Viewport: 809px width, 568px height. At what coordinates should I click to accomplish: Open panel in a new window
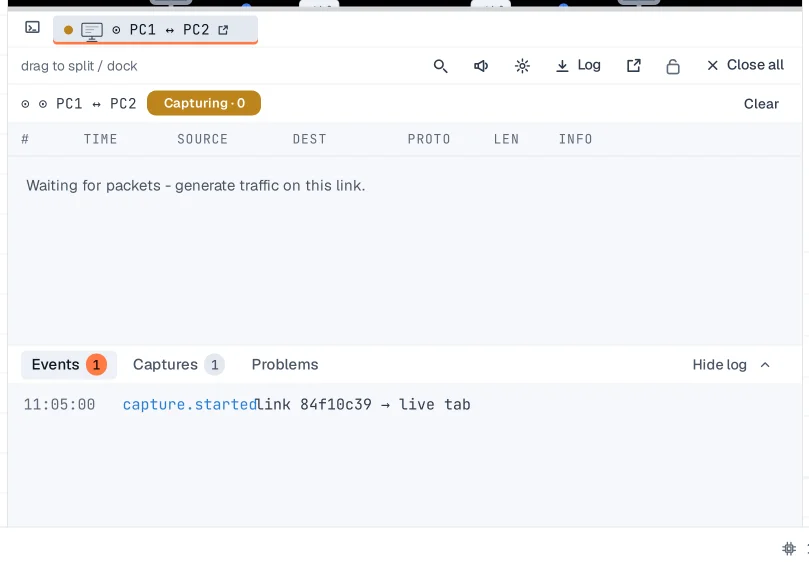coord(634,66)
